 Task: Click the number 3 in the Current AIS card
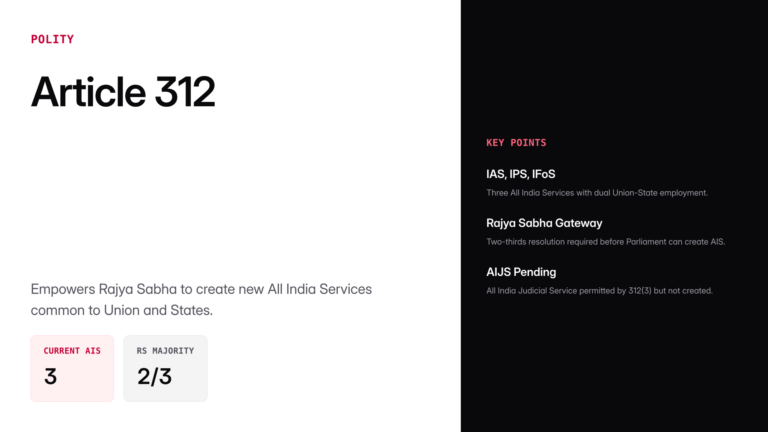pos(50,377)
